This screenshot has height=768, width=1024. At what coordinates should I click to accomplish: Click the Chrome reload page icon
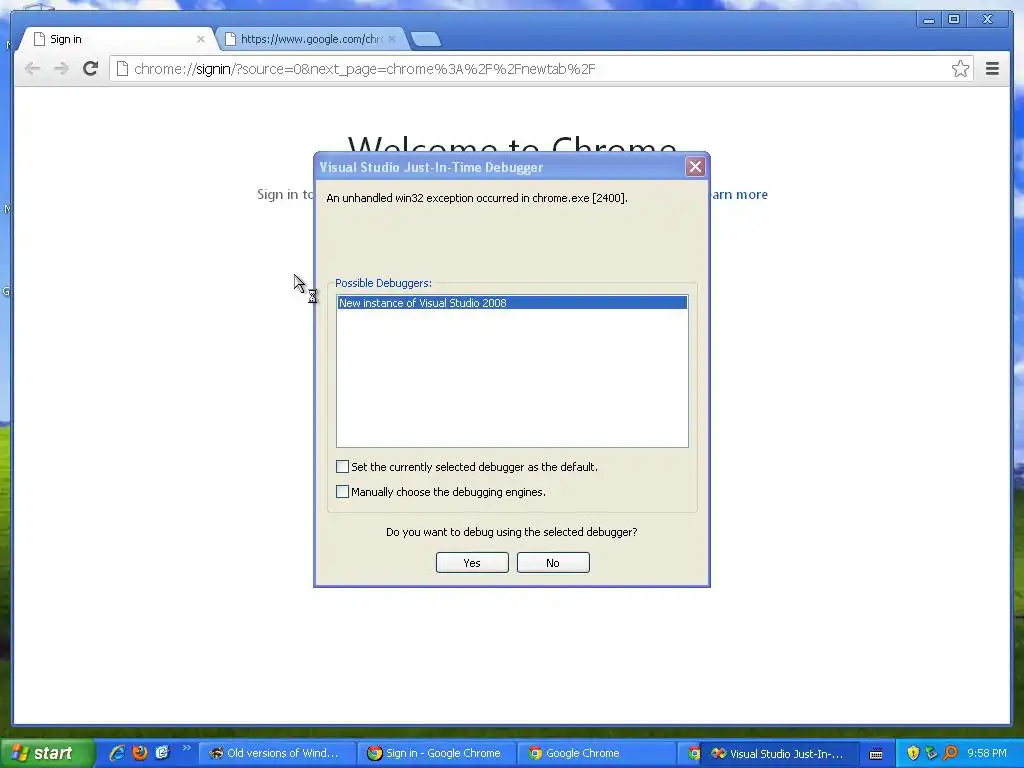tap(91, 68)
